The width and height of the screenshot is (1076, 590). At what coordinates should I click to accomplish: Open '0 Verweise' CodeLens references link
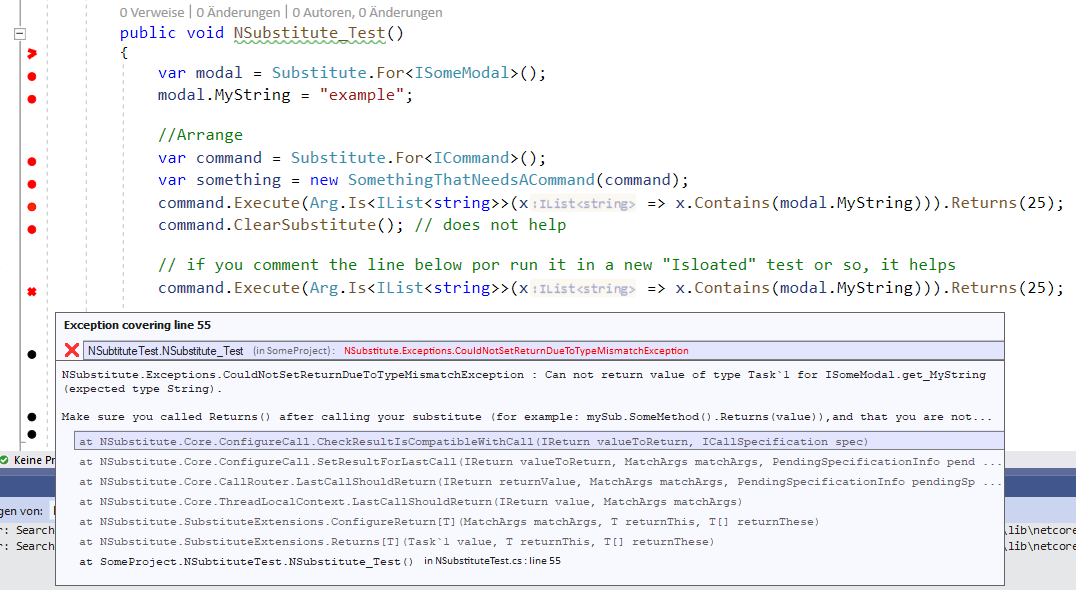click(x=152, y=12)
